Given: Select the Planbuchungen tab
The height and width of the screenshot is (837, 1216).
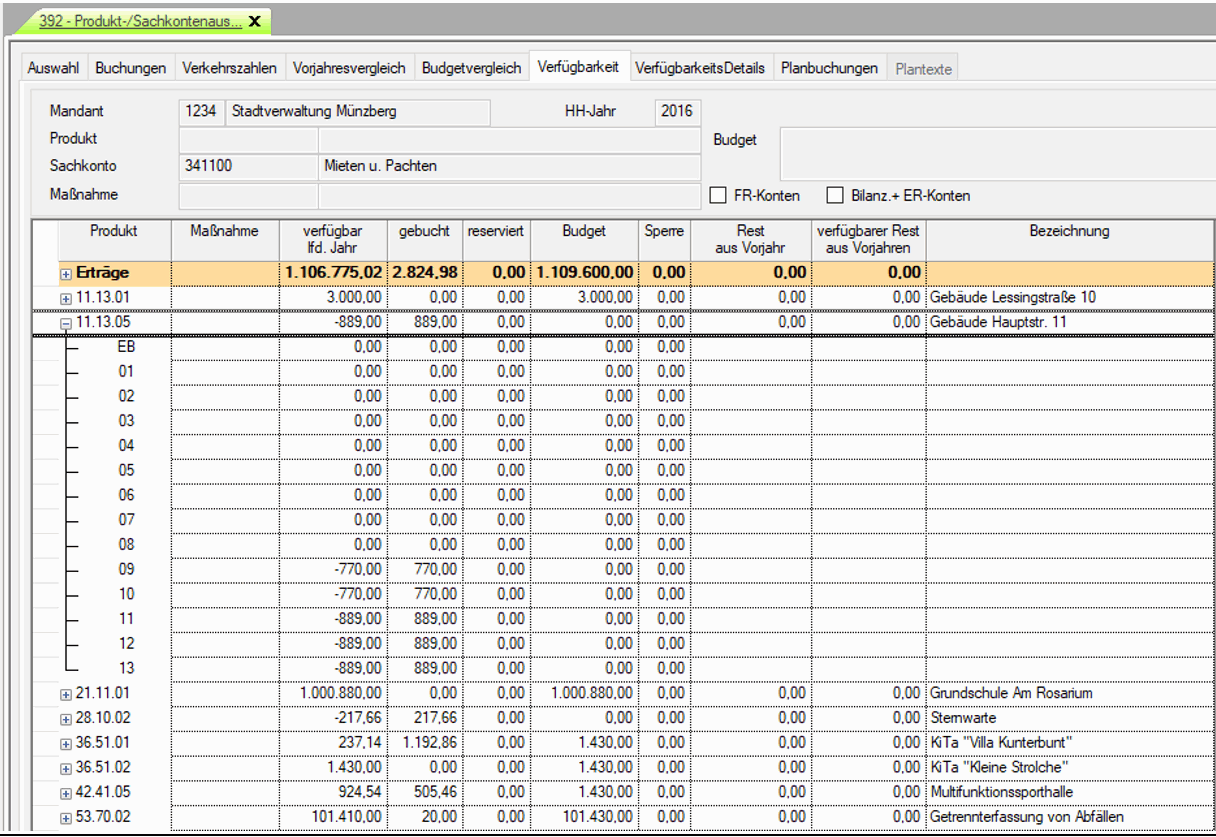Looking at the screenshot, I should click(x=829, y=68).
